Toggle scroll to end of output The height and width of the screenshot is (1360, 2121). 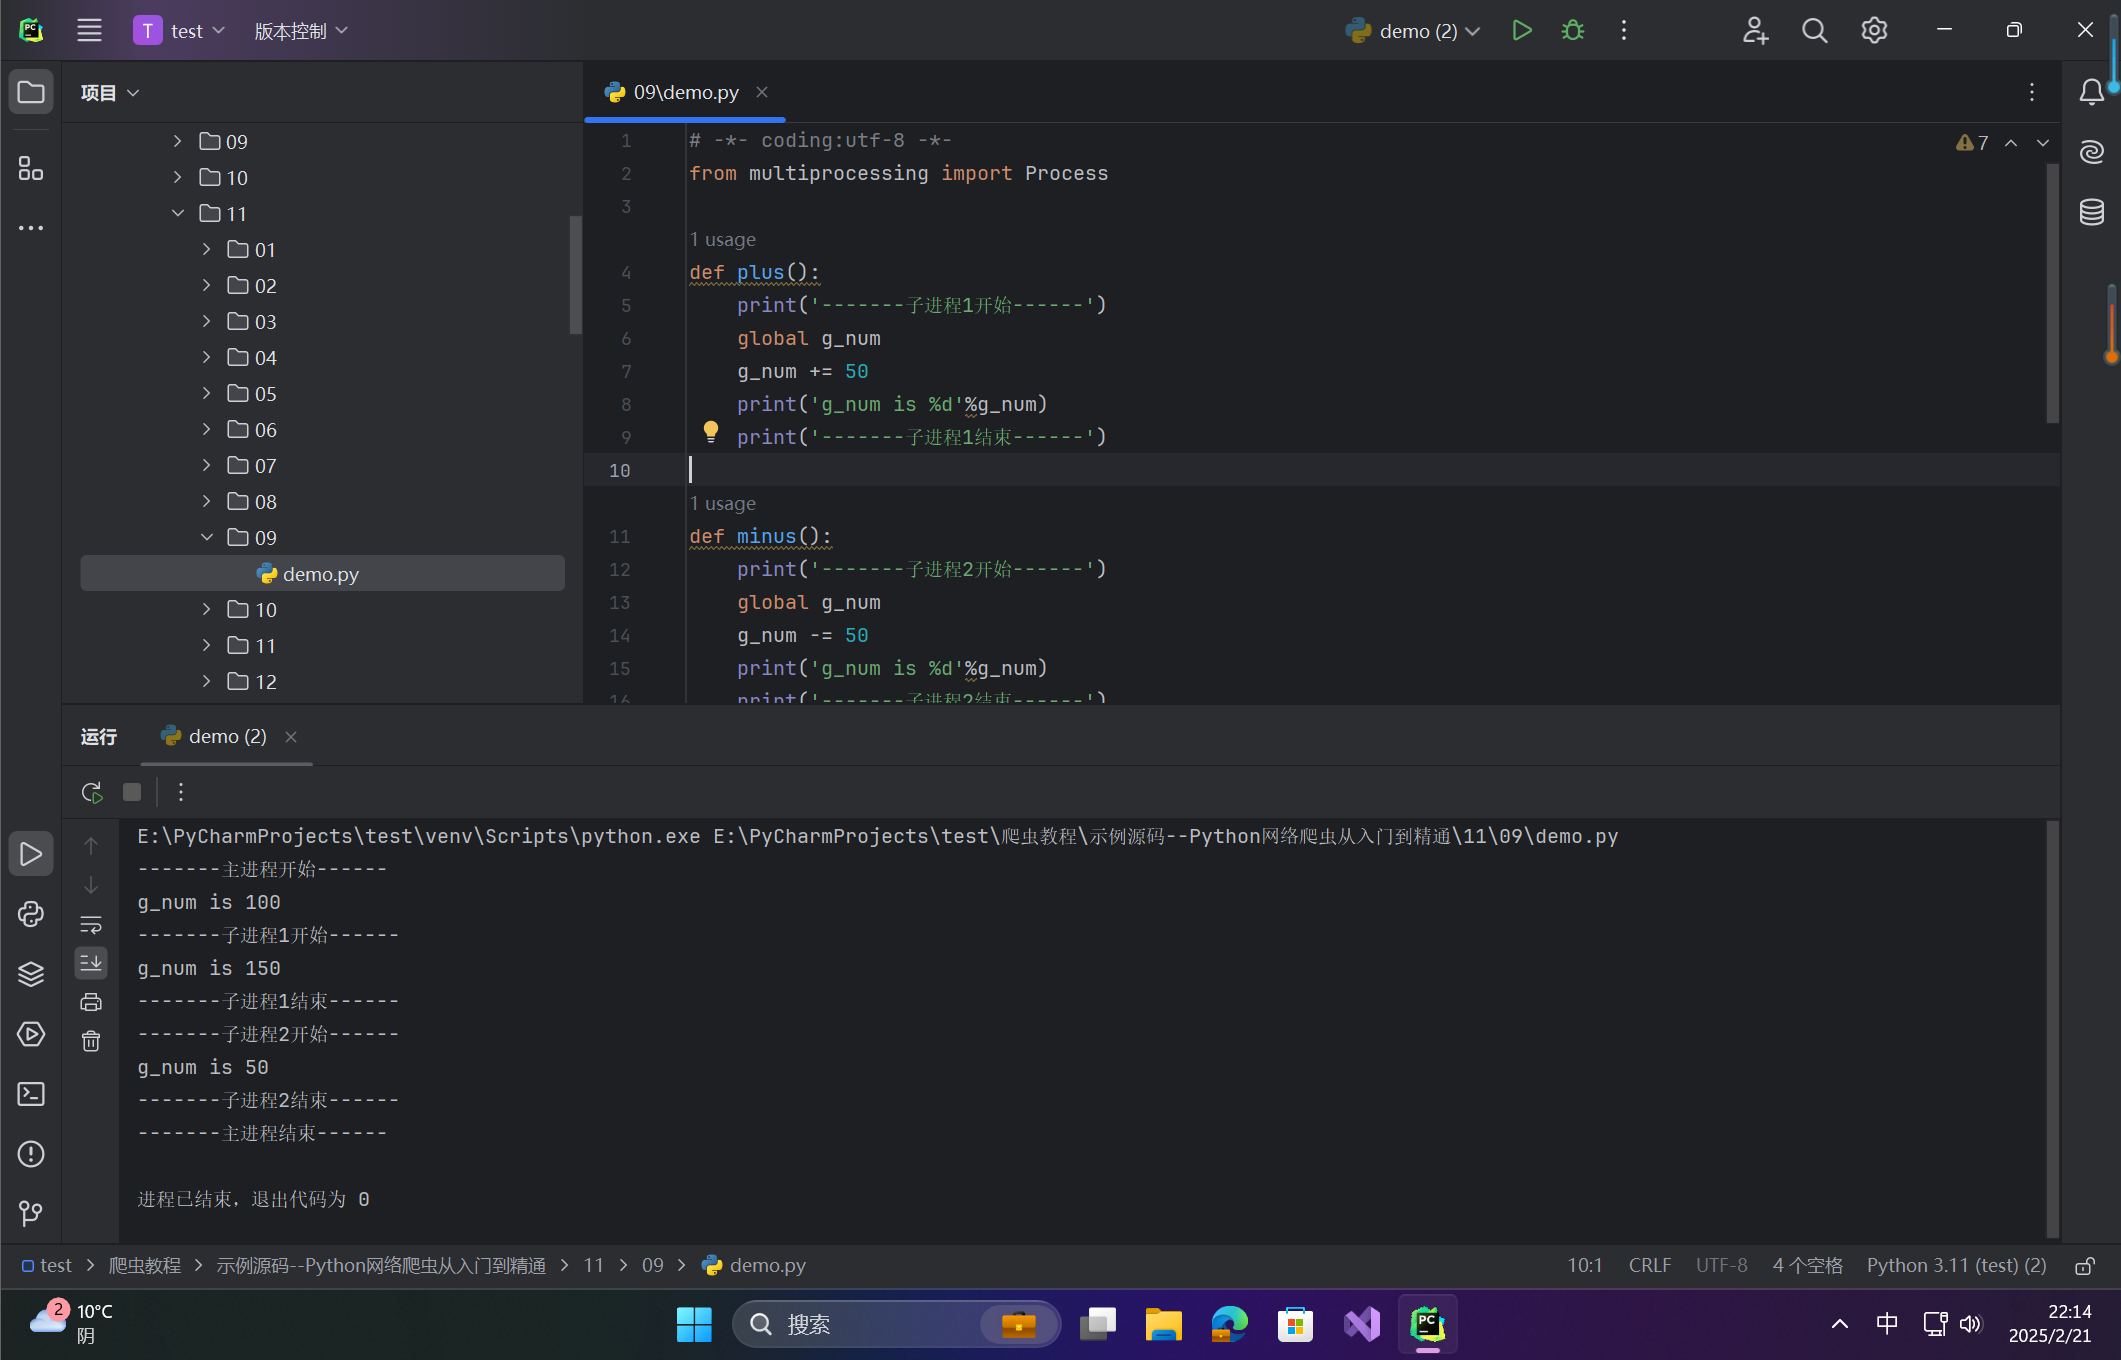[91, 963]
